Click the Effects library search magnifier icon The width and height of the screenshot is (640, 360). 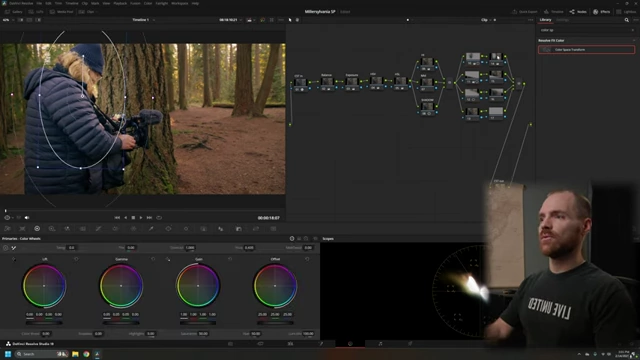pyautogui.click(x=627, y=20)
